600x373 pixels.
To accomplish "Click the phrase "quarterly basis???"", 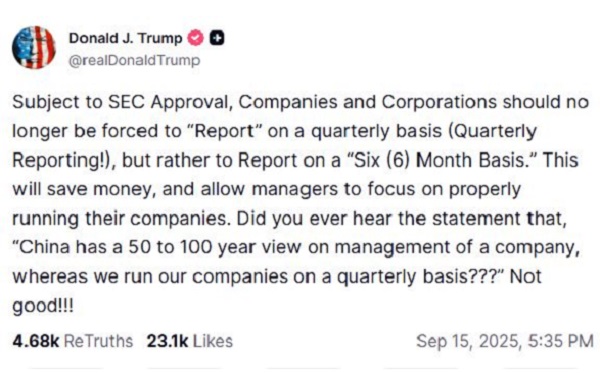I will pyautogui.click(x=423, y=277).
